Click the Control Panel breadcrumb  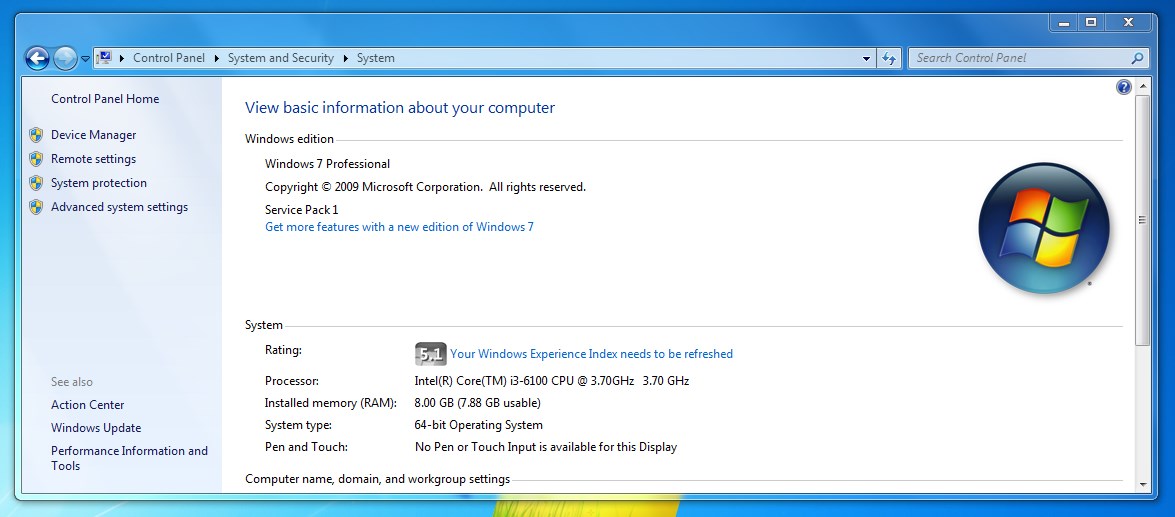(169, 58)
